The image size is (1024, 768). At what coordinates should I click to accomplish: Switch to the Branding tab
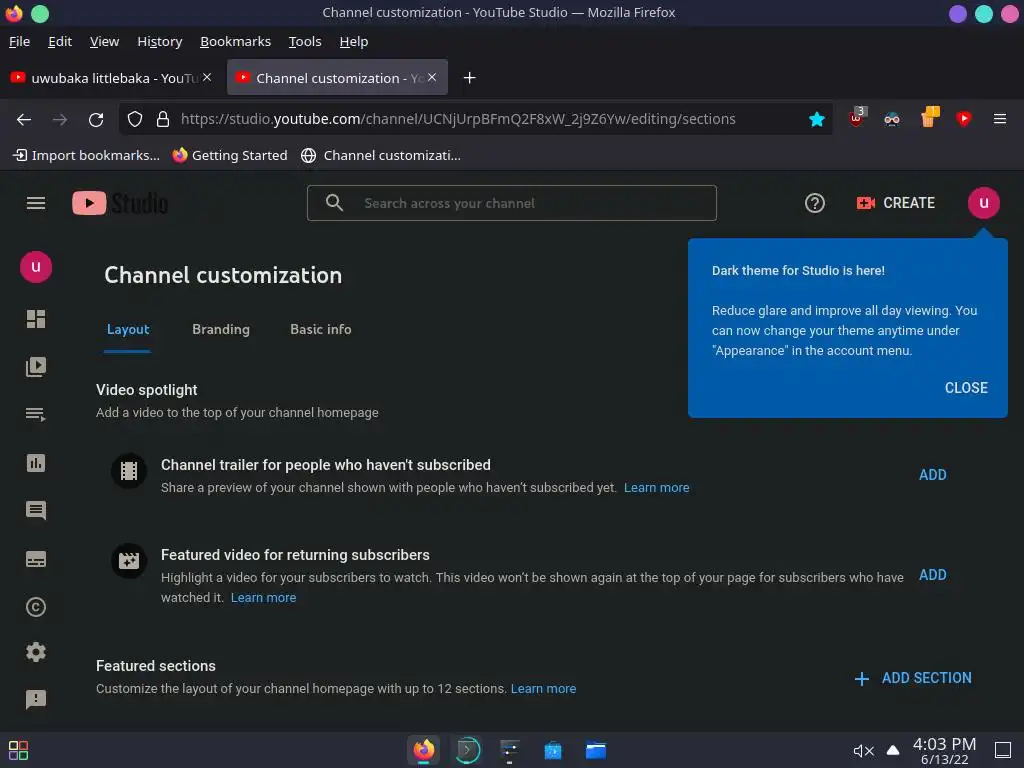pyautogui.click(x=221, y=330)
